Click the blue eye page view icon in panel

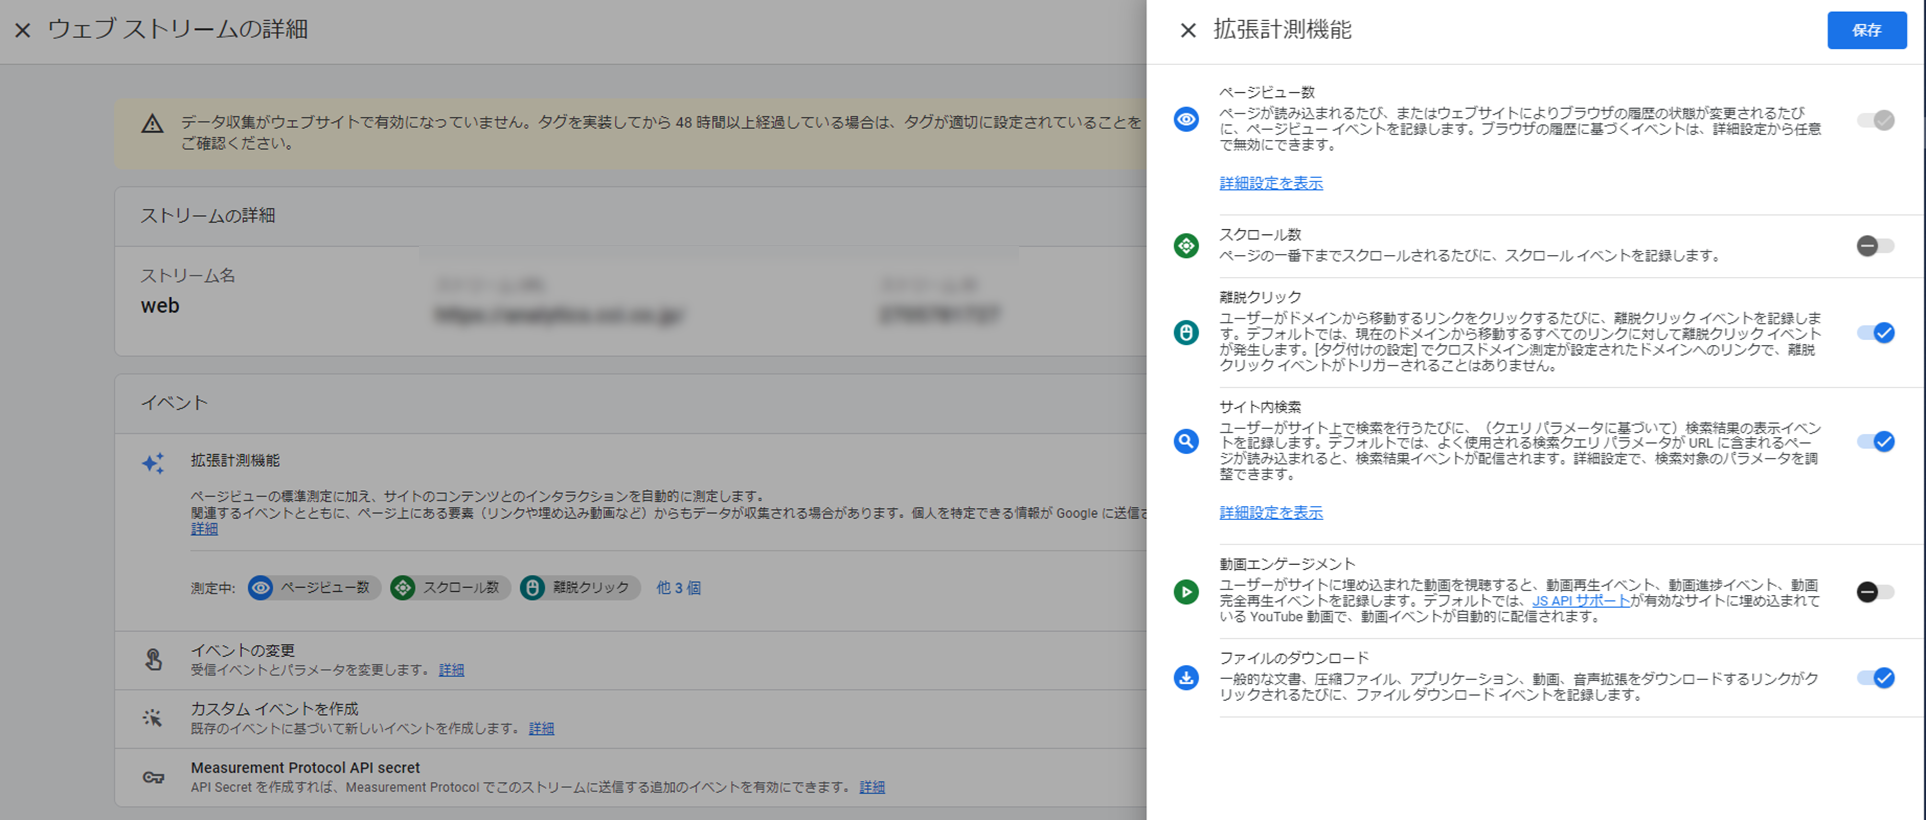coord(1186,120)
